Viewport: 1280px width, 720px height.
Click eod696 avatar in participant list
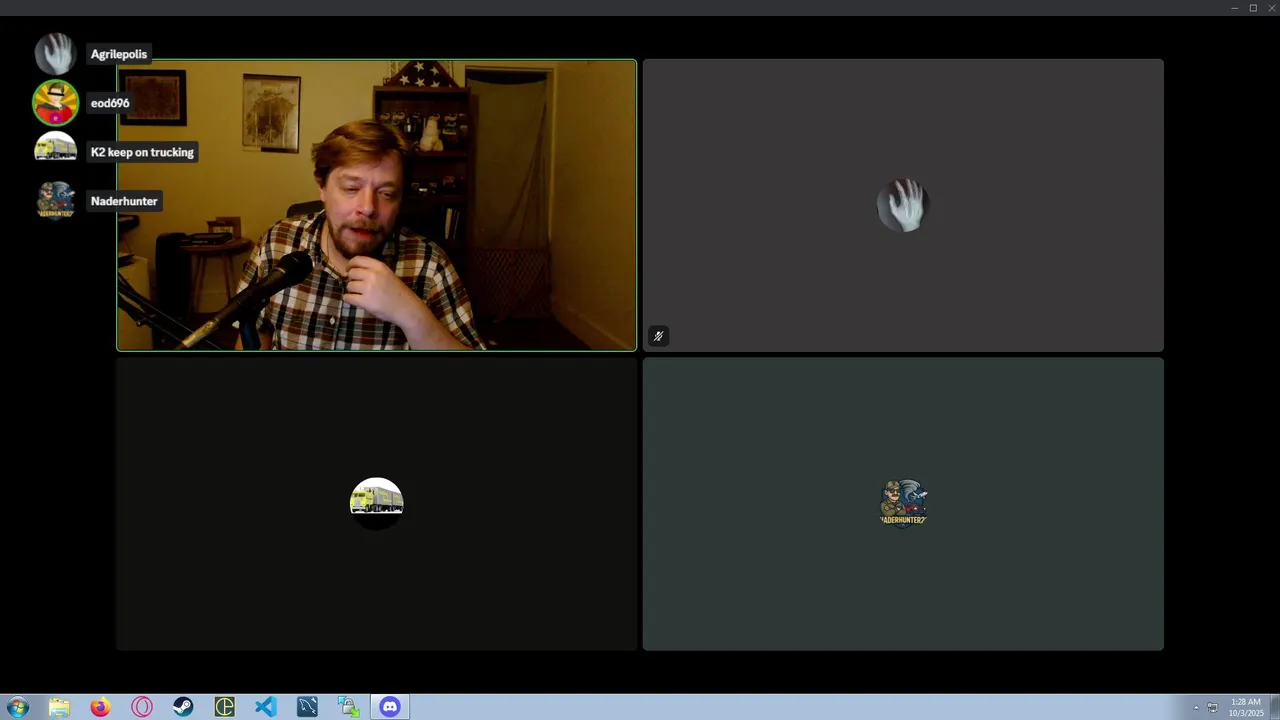[x=55, y=103]
